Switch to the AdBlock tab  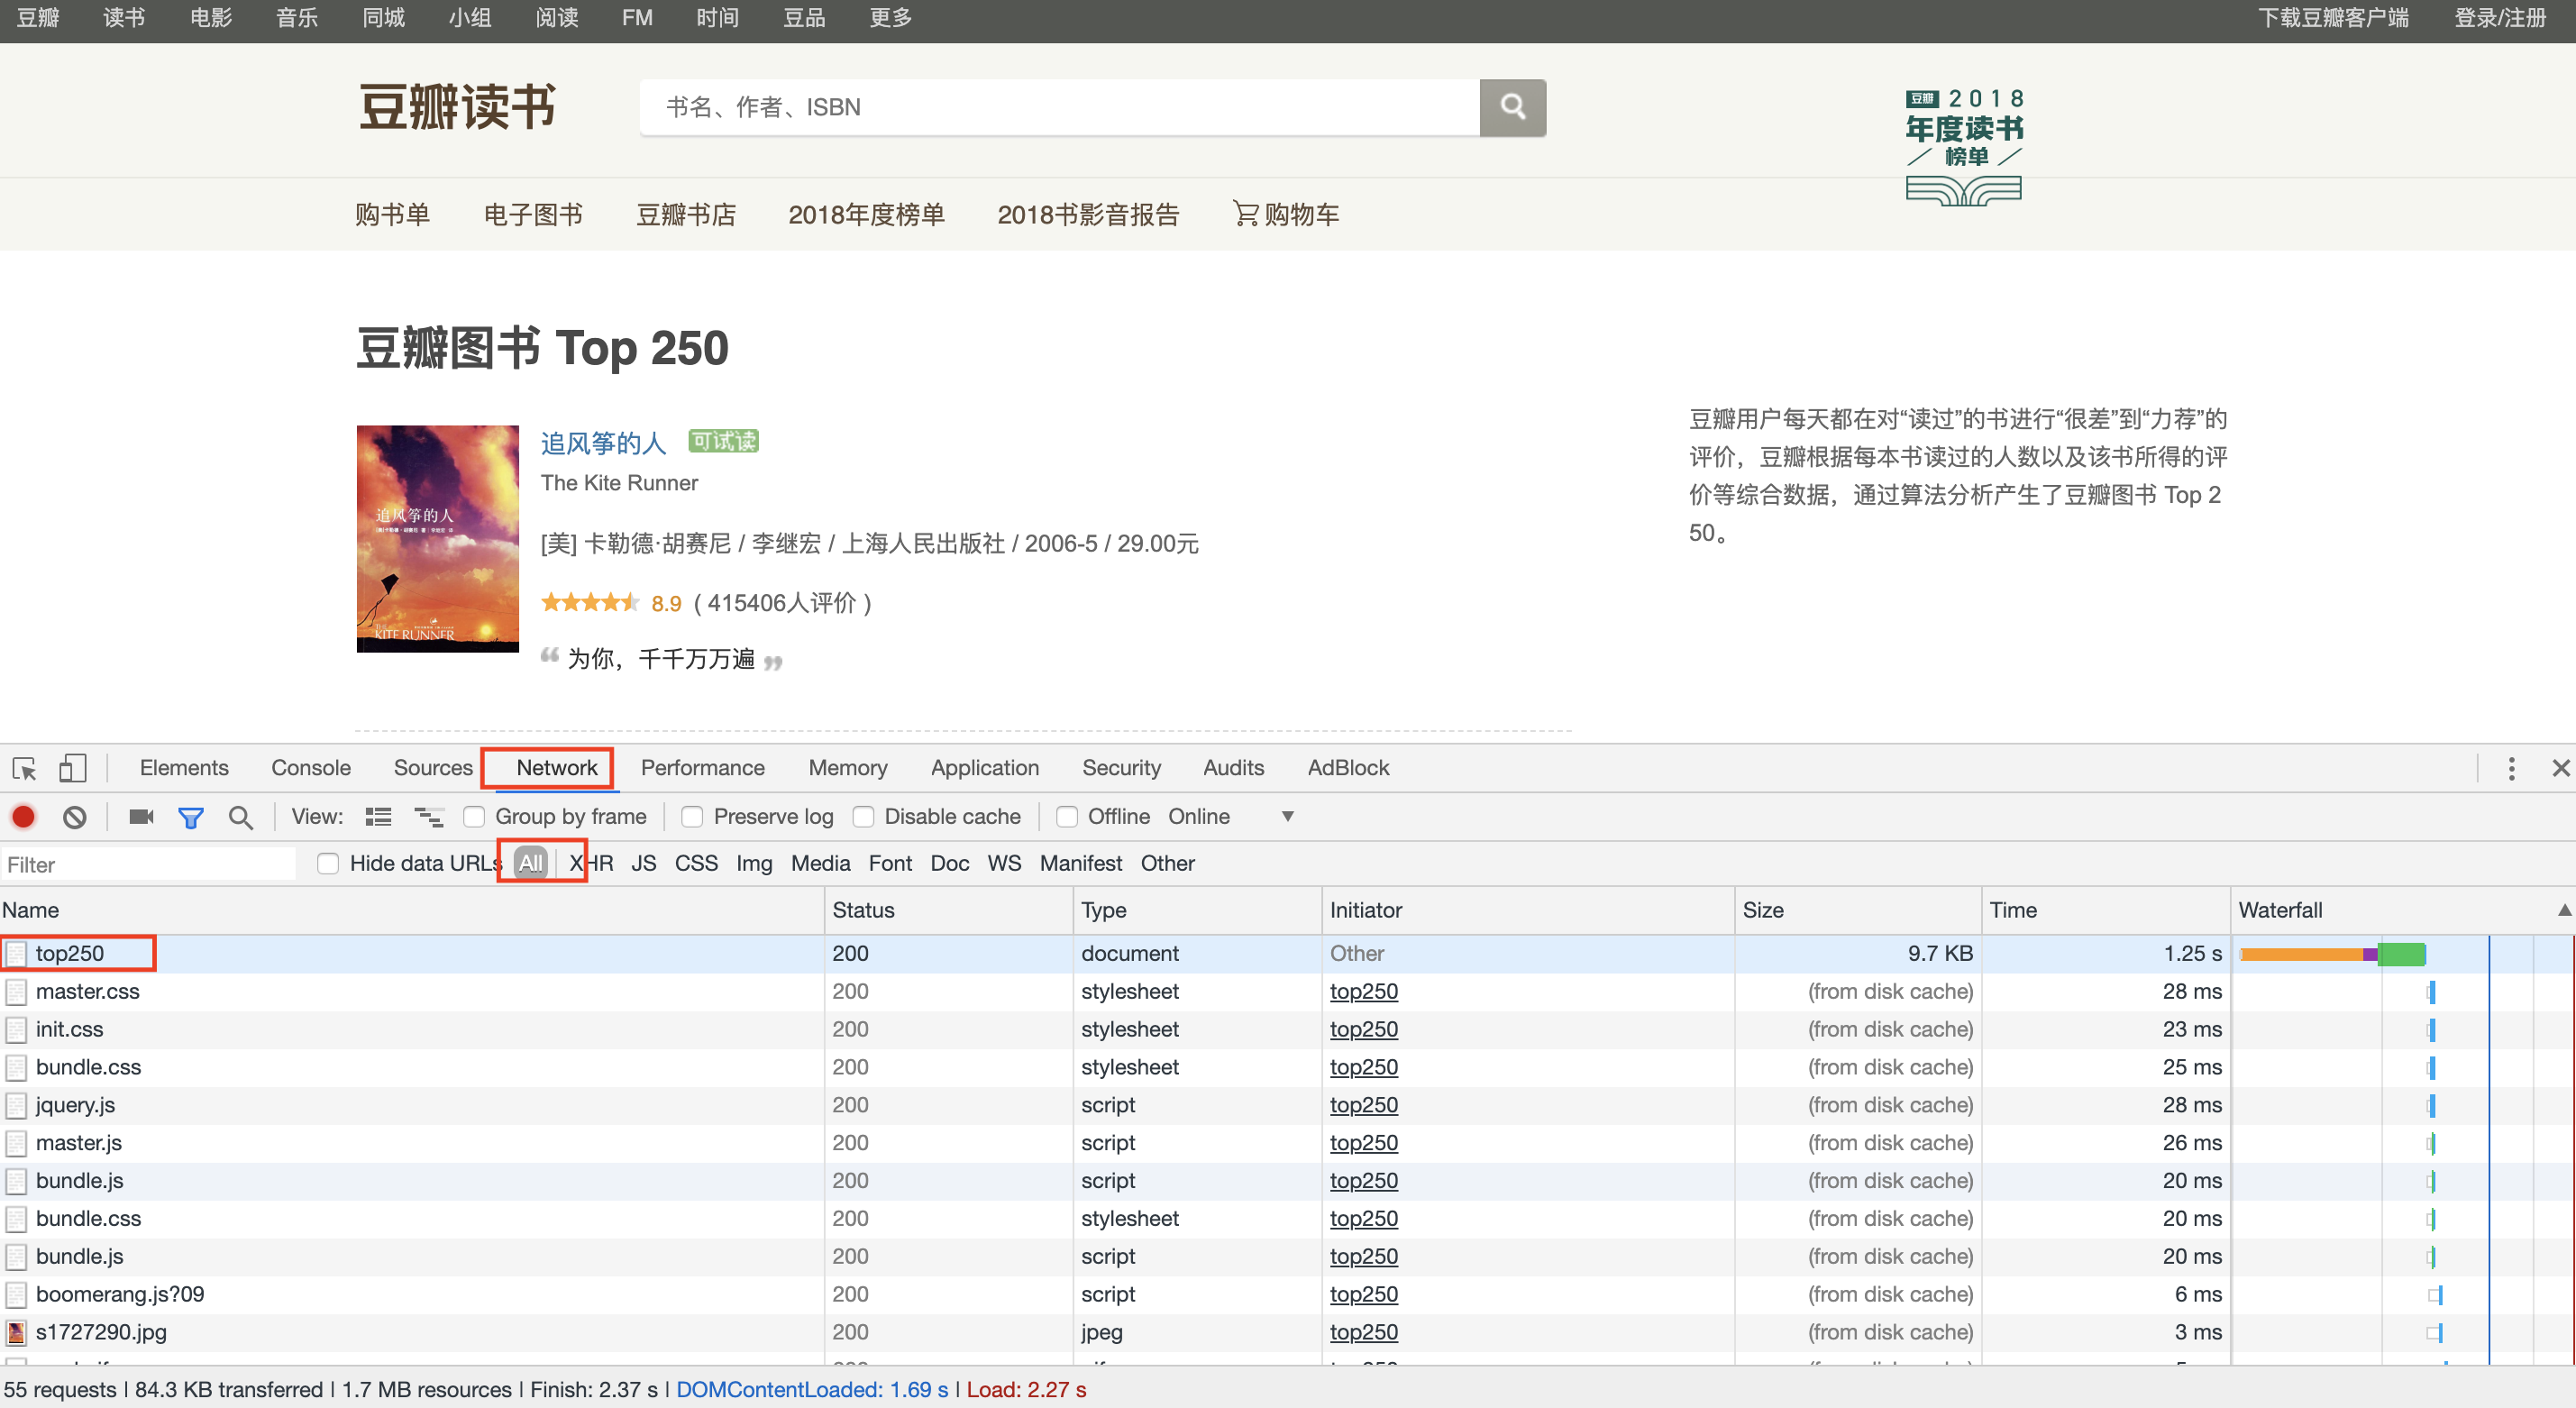(1349, 768)
